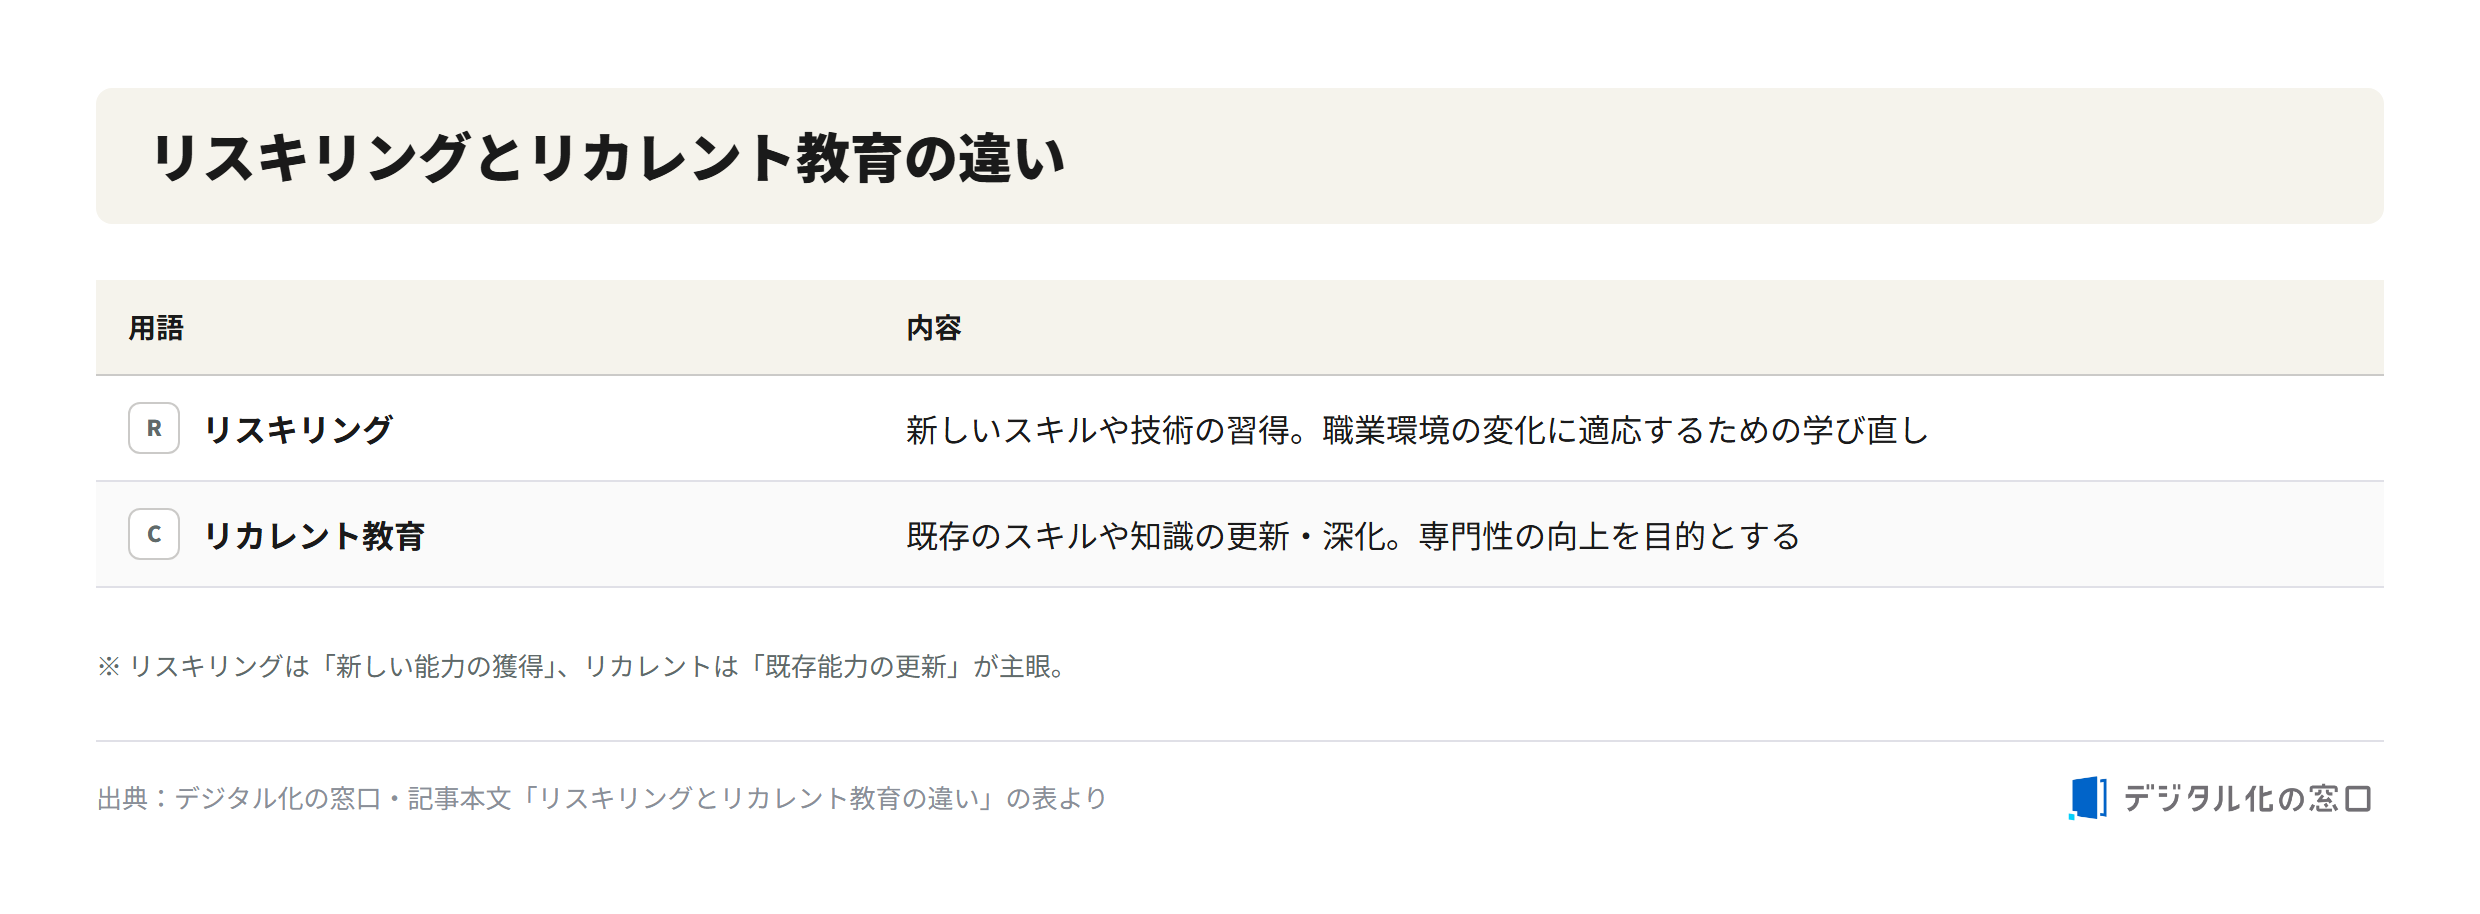The image size is (2480, 914).
Task: Click the R badge beside リスキリング
Action: (154, 428)
